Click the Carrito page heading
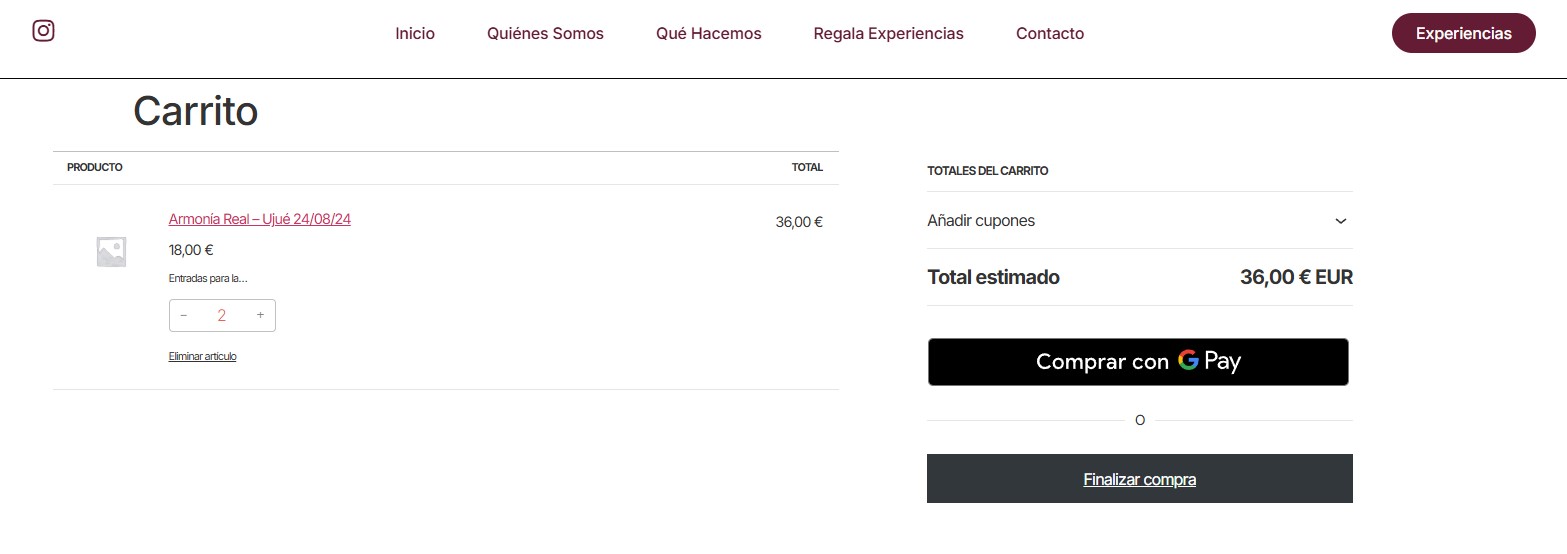This screenshot has height=554, width=1567. pyautogui.click(x=195, y=111)
